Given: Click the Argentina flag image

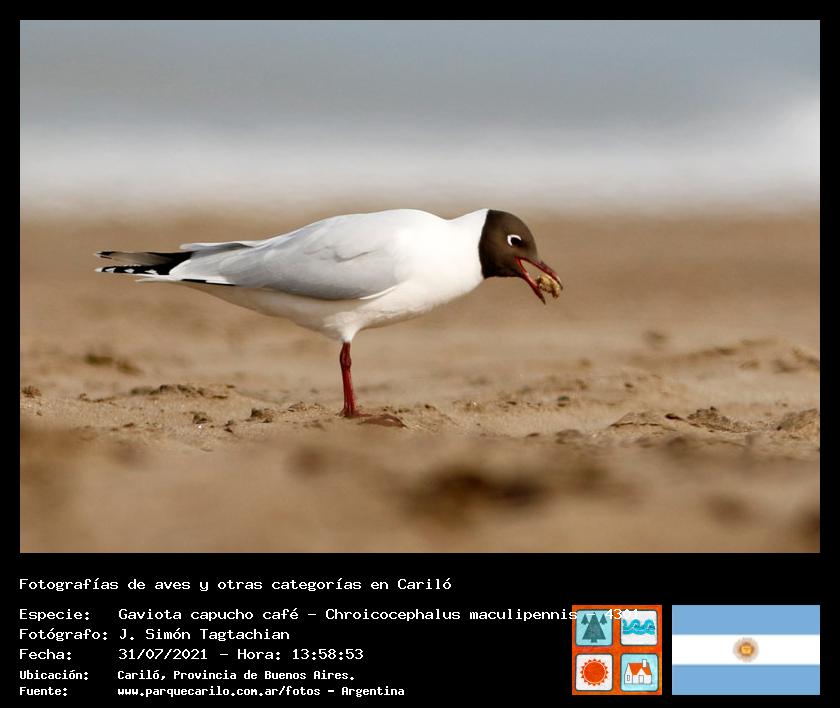Looking at the screenshot, I should (745, 650).
